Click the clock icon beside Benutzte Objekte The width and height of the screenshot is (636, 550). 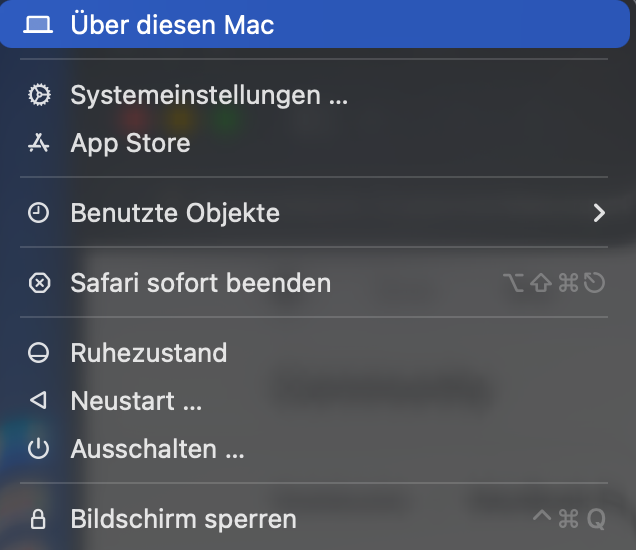point(39,213)
